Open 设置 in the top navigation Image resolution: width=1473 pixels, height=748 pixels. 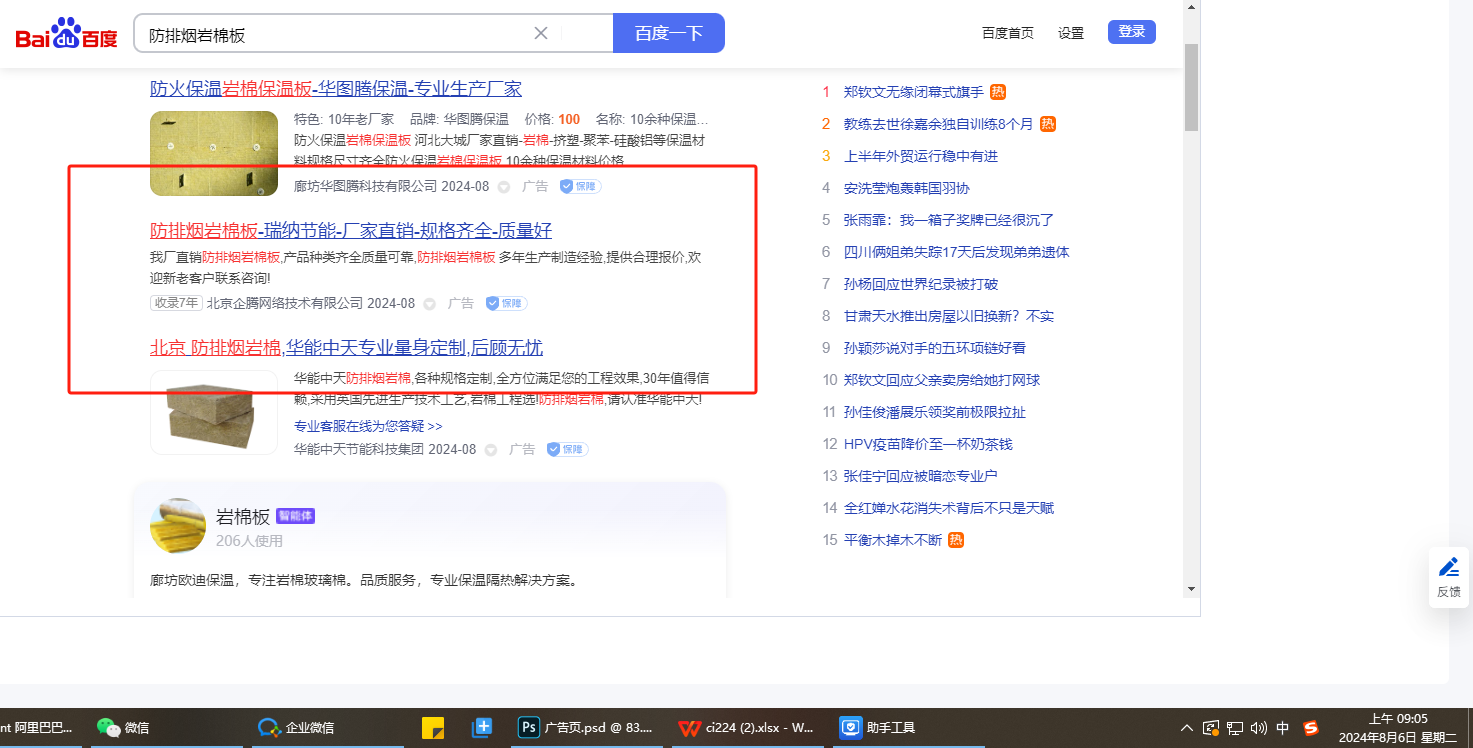pyautogui.click(x=1071, y=33)
